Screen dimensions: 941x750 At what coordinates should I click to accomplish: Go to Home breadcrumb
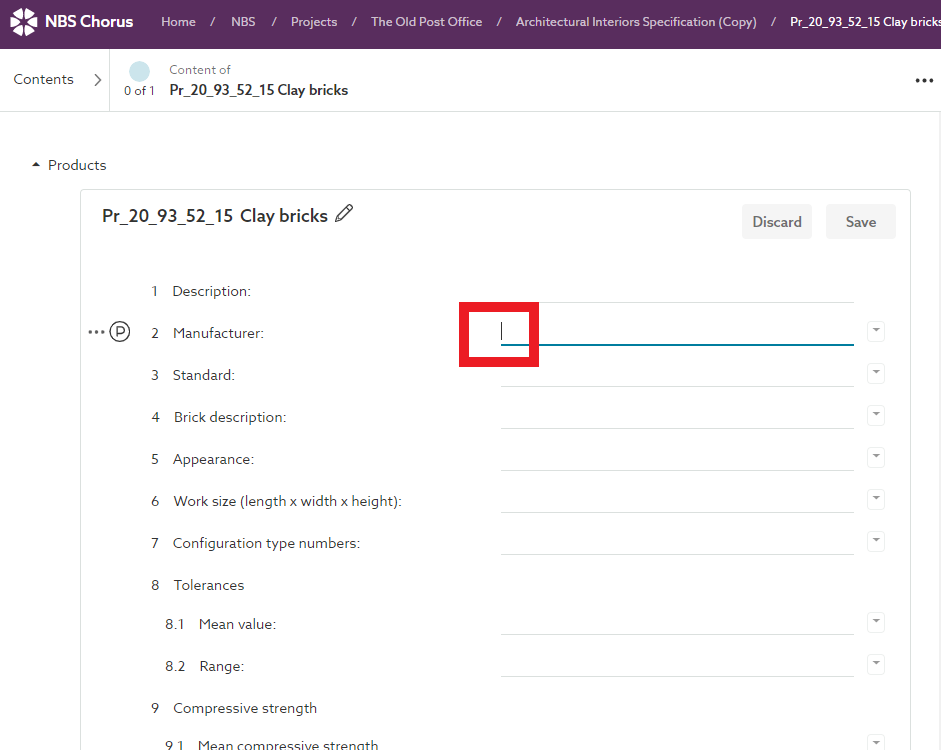[x=178, y=22]
